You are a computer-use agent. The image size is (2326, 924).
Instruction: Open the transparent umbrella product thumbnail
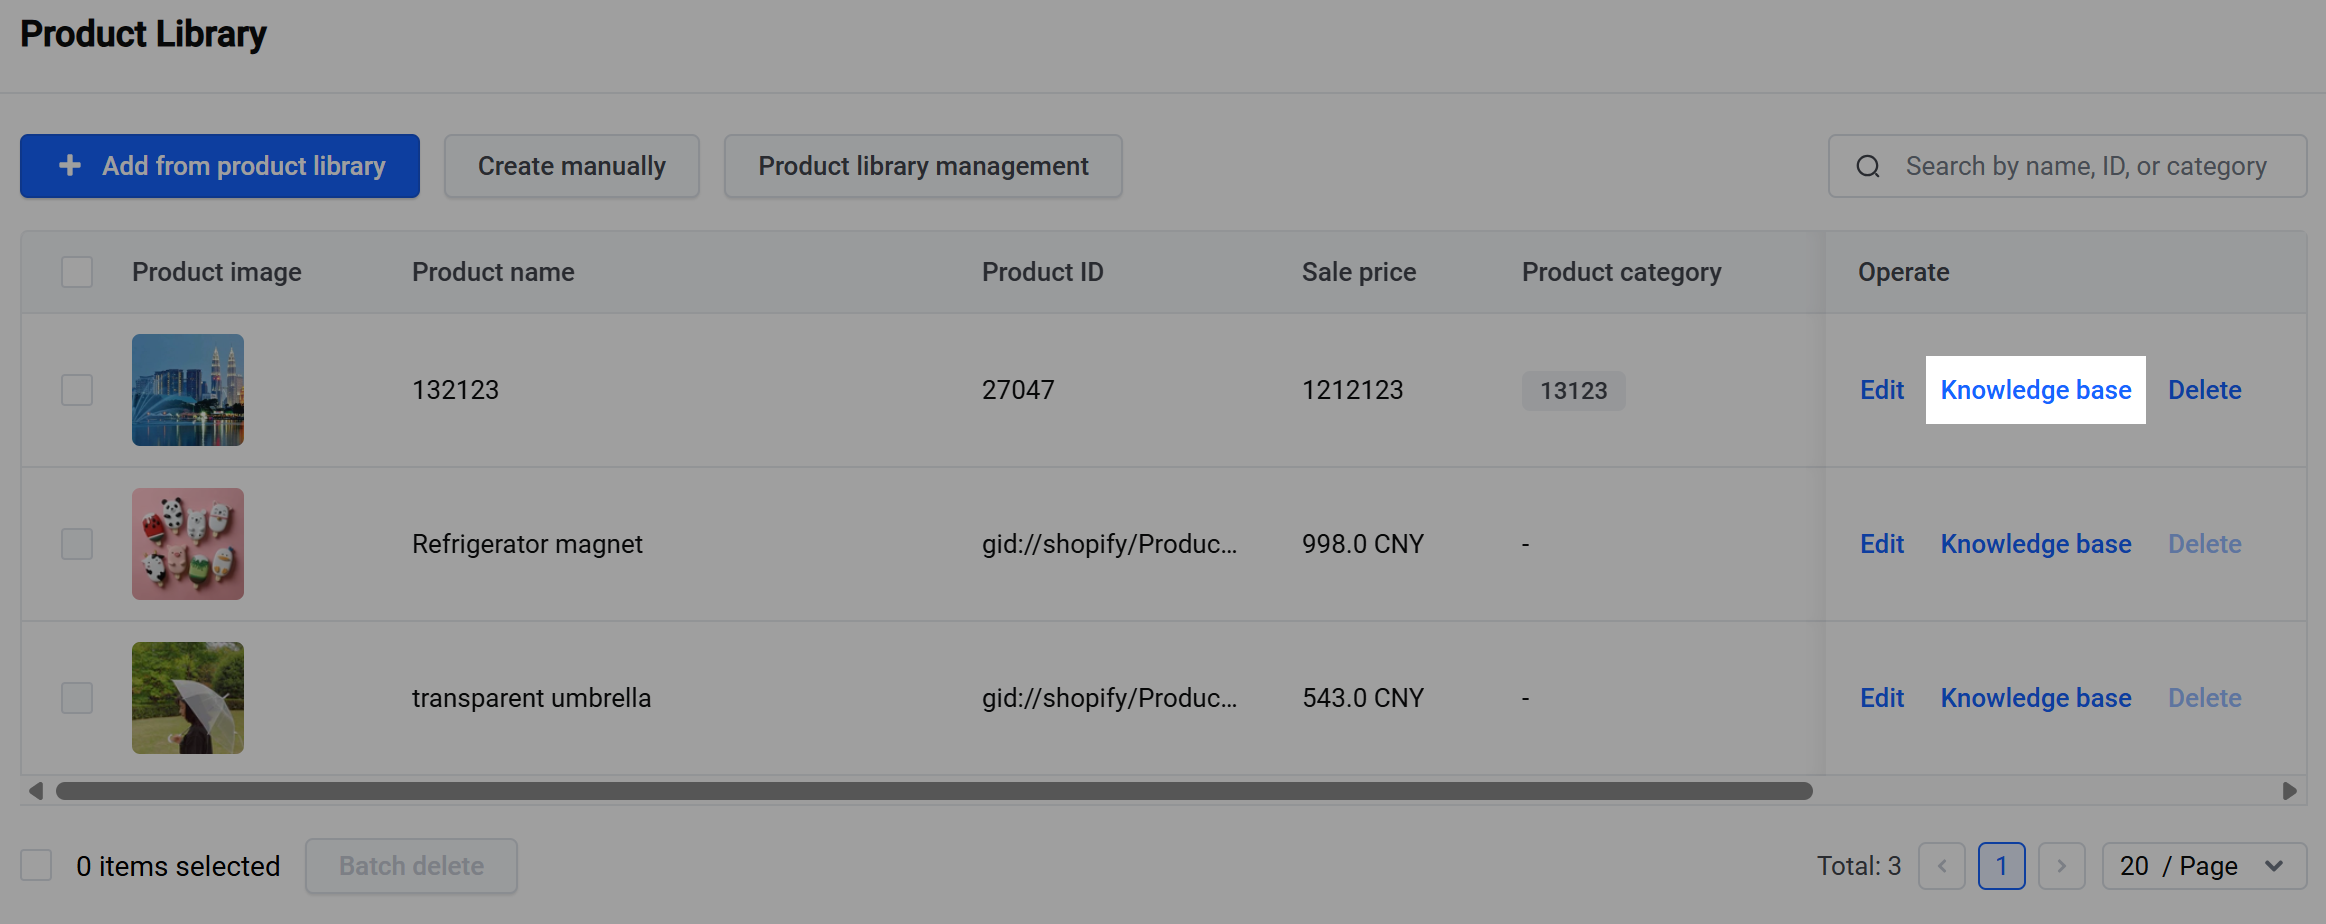coord(188,698)
